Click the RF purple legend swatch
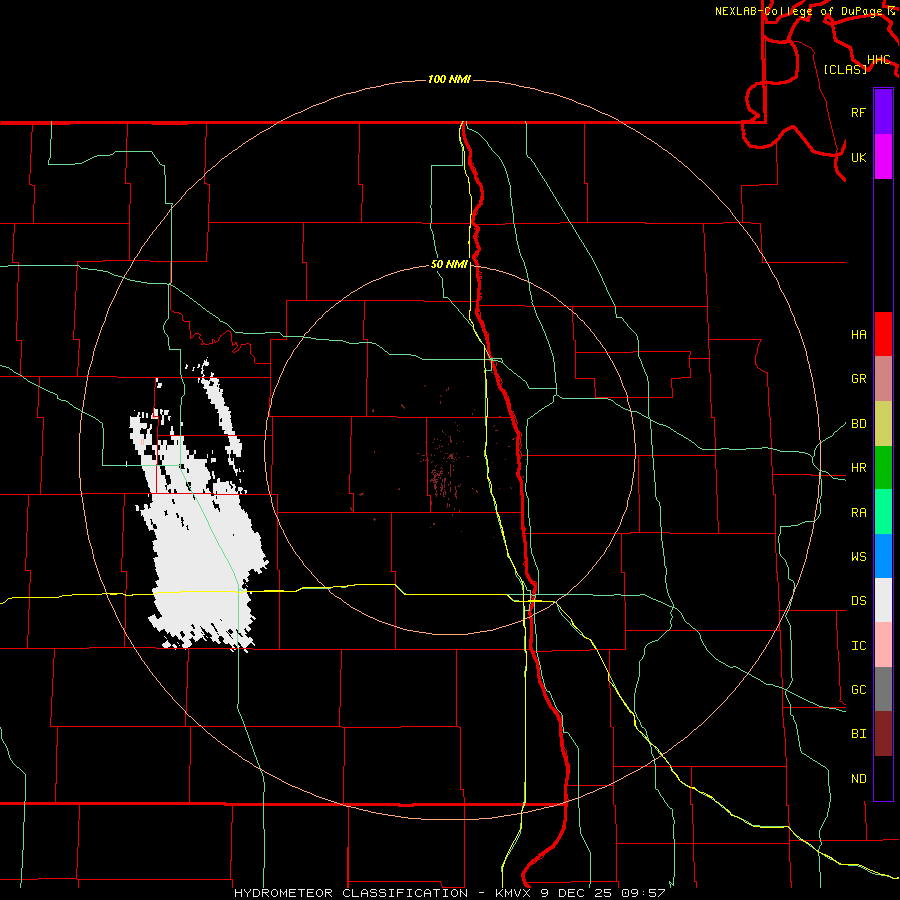The image size is (900, 900). pyautogui.click(x=883, y=112)
